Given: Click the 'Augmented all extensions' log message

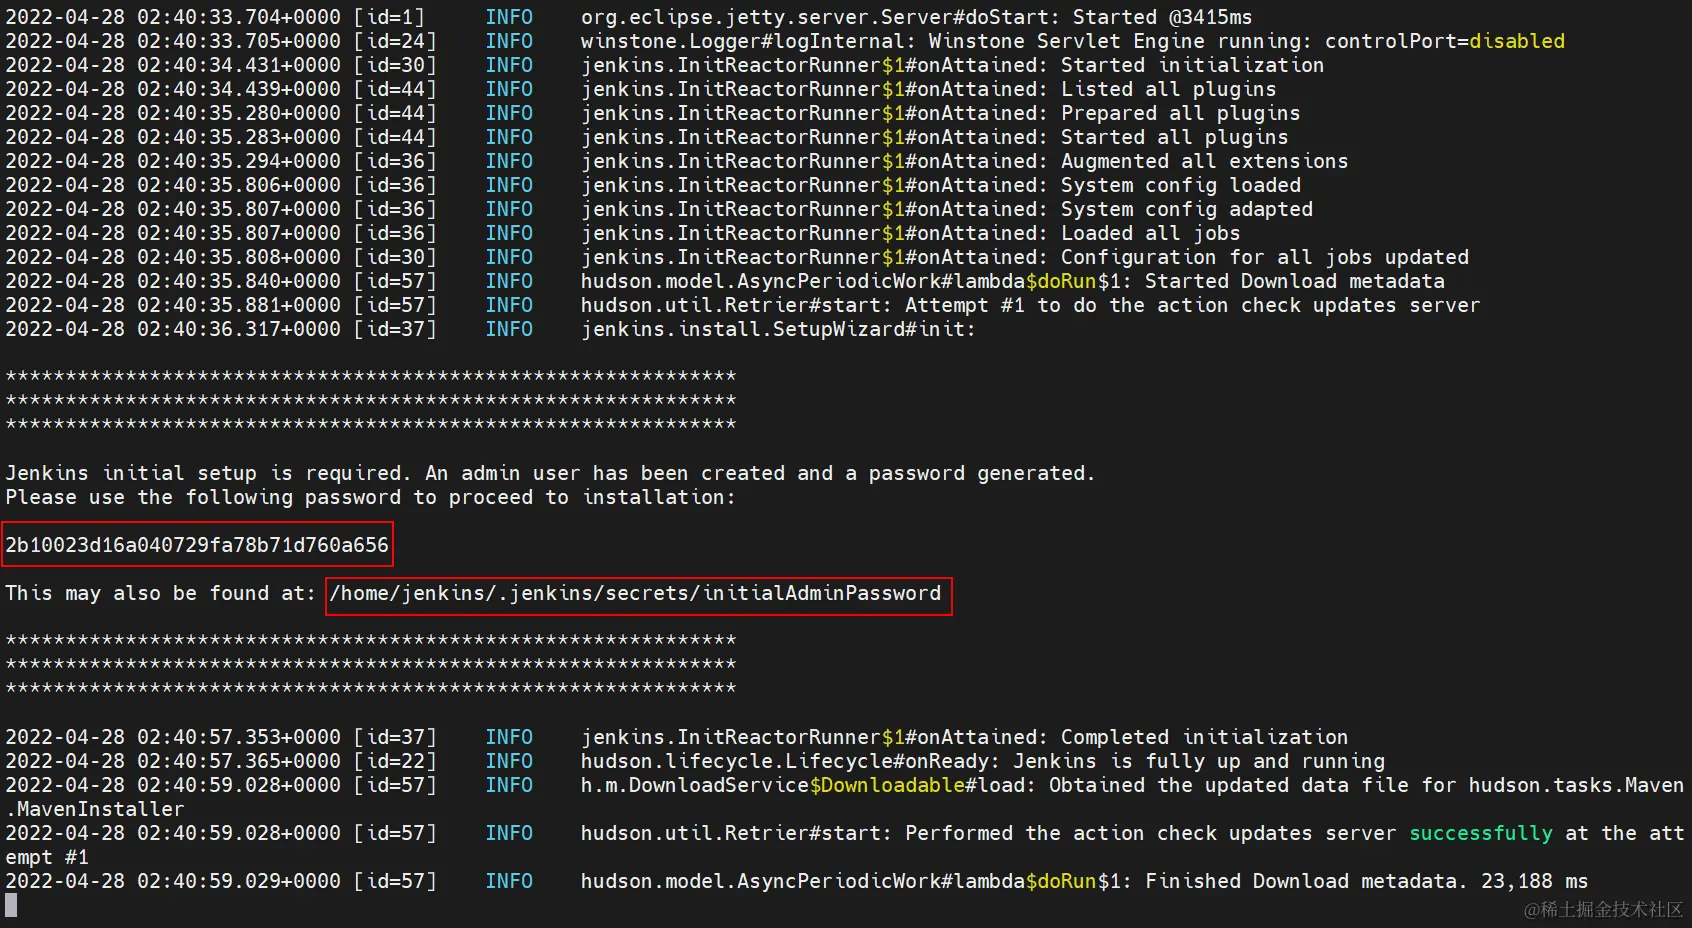Looking at the screenshot, I should (1204, 161).
